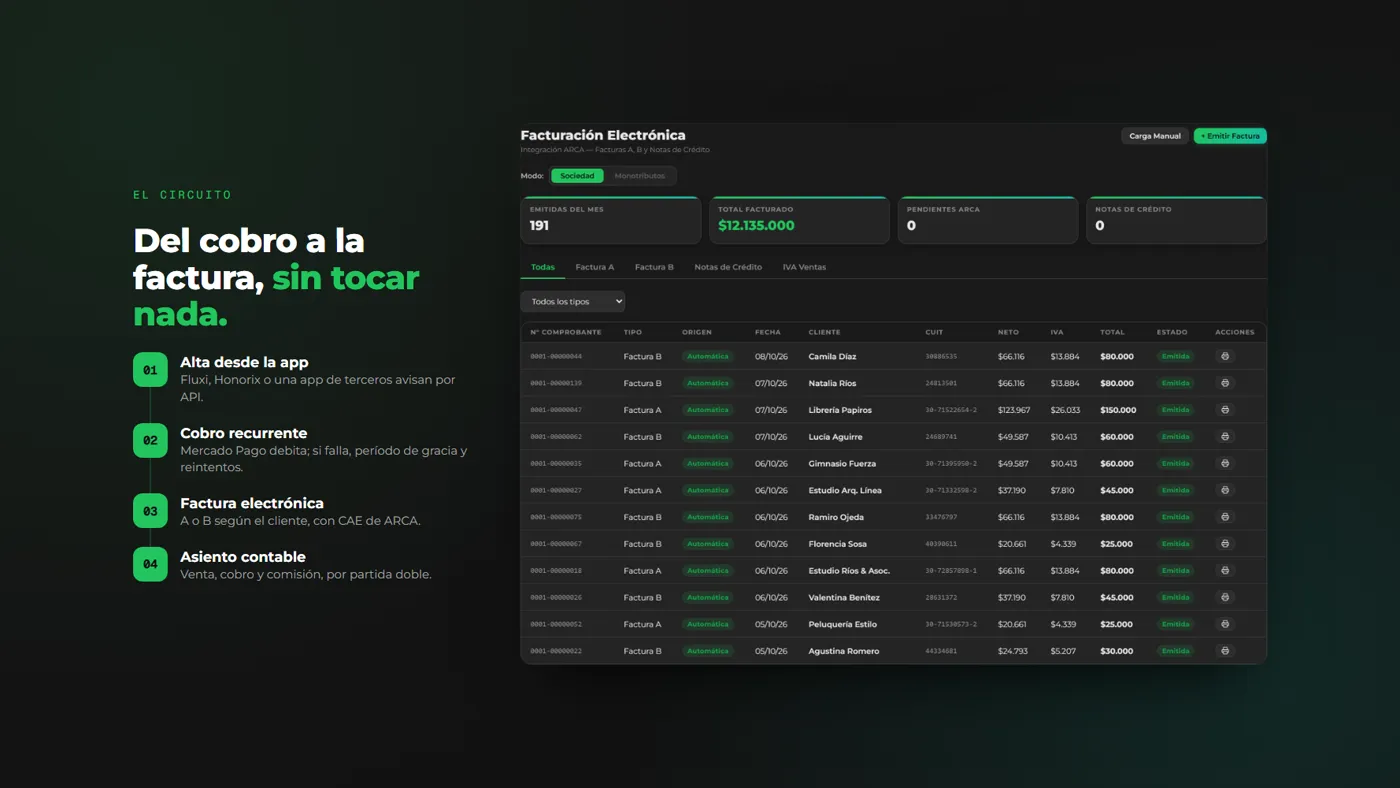Click the $150.000 total amount
The width and height of the screenshot is (1400, 788).
pyautogui.click(x=1118, y=410)
